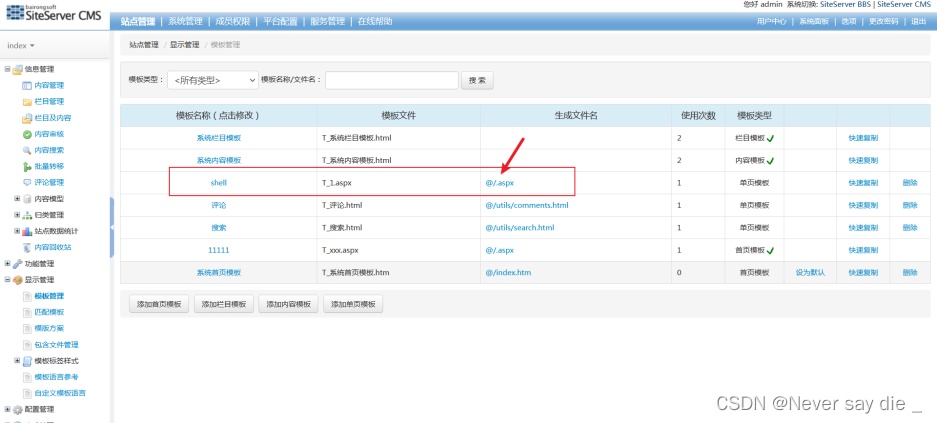
Task: Click the 搜索 button
Action: click(x=477, y=80)
